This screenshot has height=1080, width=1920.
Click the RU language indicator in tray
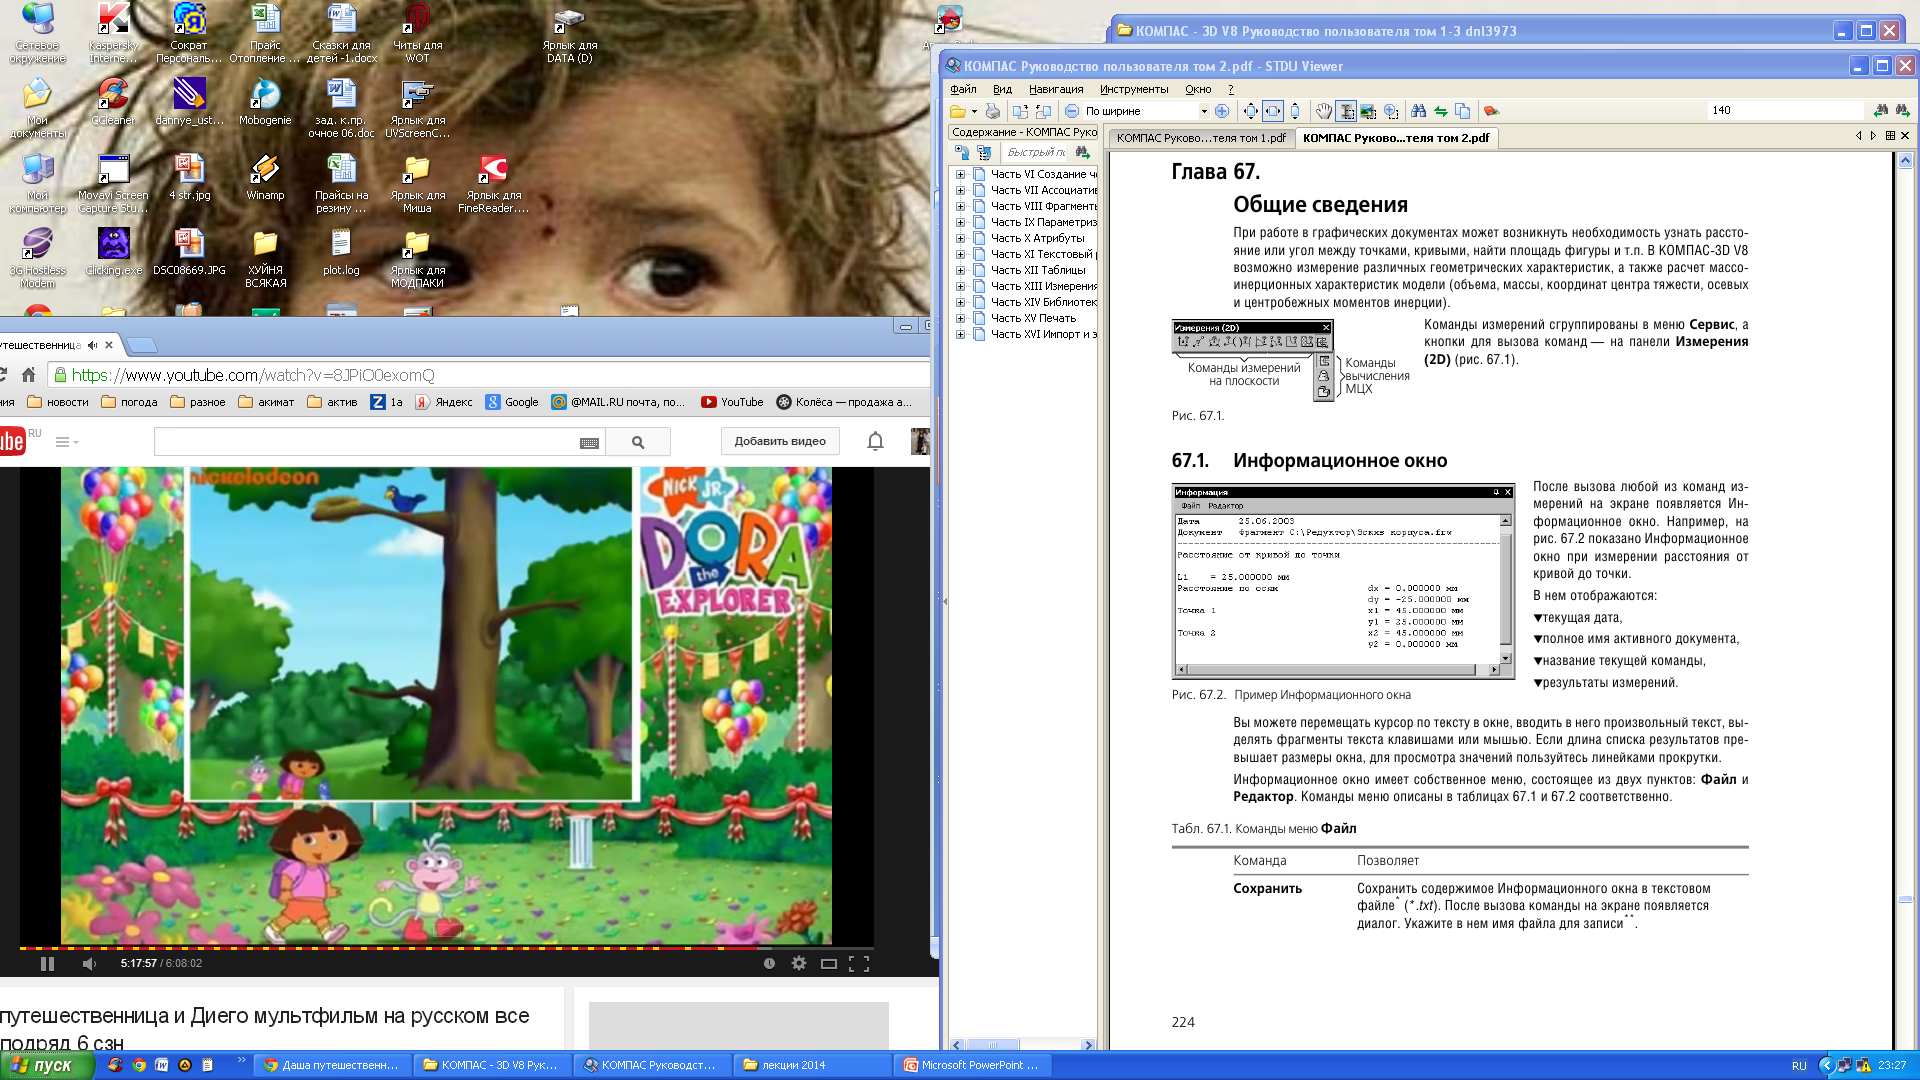[x=1799, y=1066]
